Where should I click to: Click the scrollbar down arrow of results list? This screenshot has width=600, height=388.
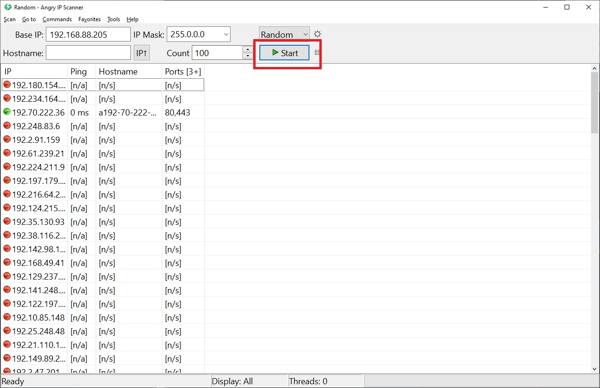(x=594, y=369)
